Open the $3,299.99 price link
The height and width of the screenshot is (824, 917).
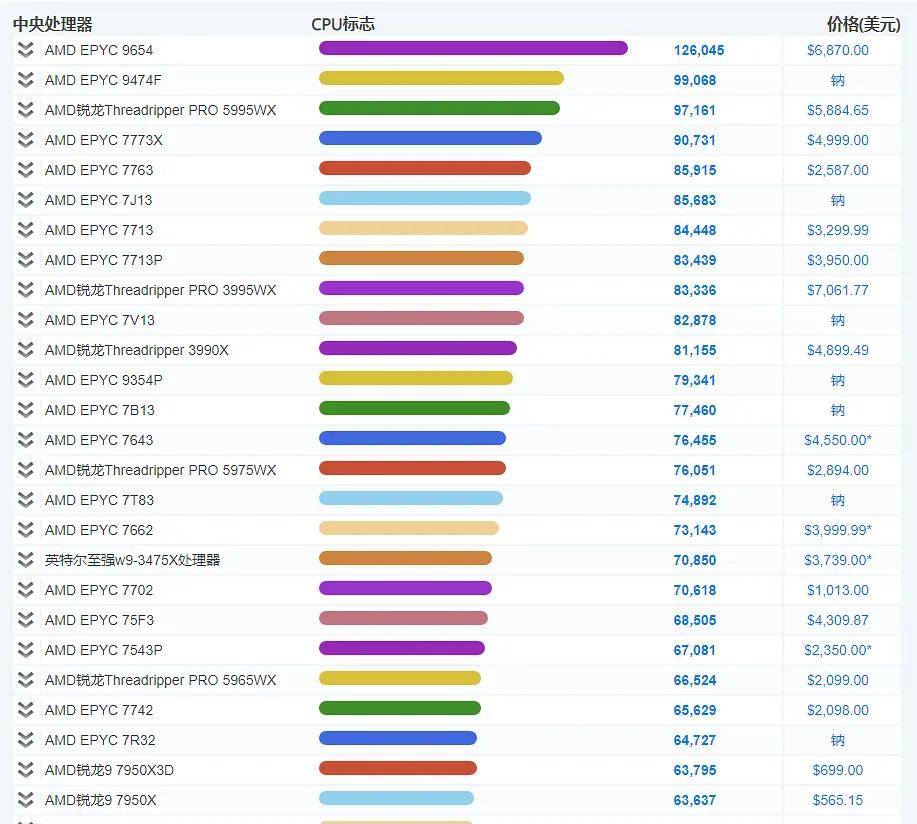tap(837, 230)
